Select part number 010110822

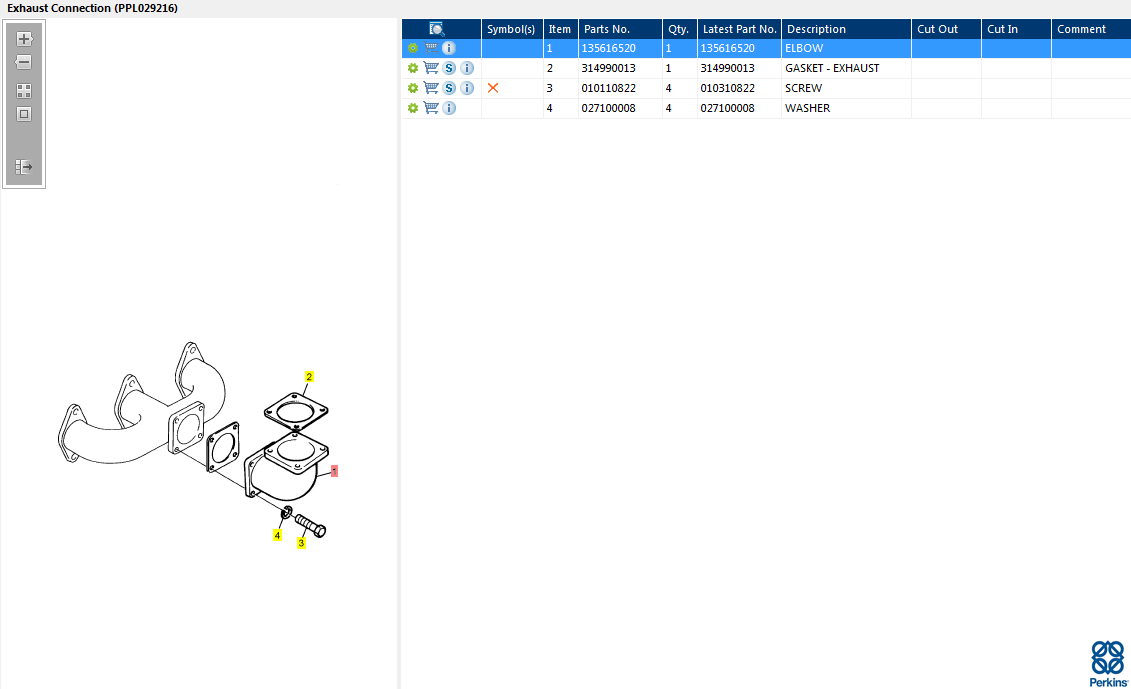click(x=609, y=88)
